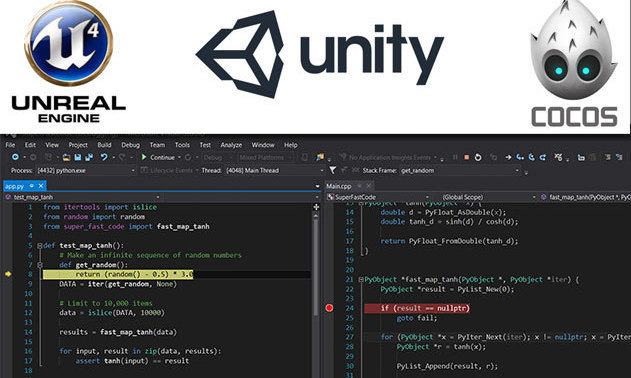Open the fast_map_tanh member dropdown
Viewport: 631px width, 378px height.
585,197
